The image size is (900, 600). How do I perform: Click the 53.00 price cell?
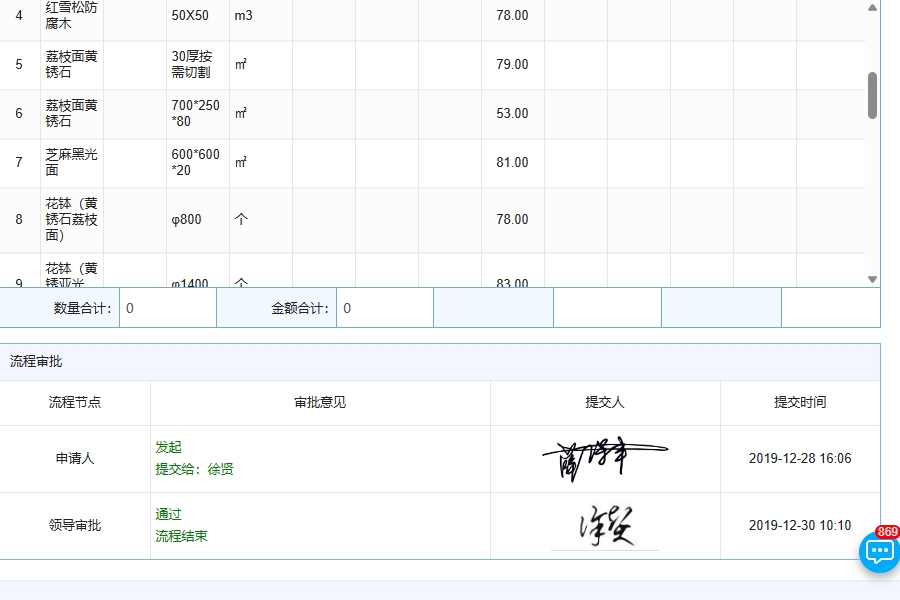pos(512,113)
